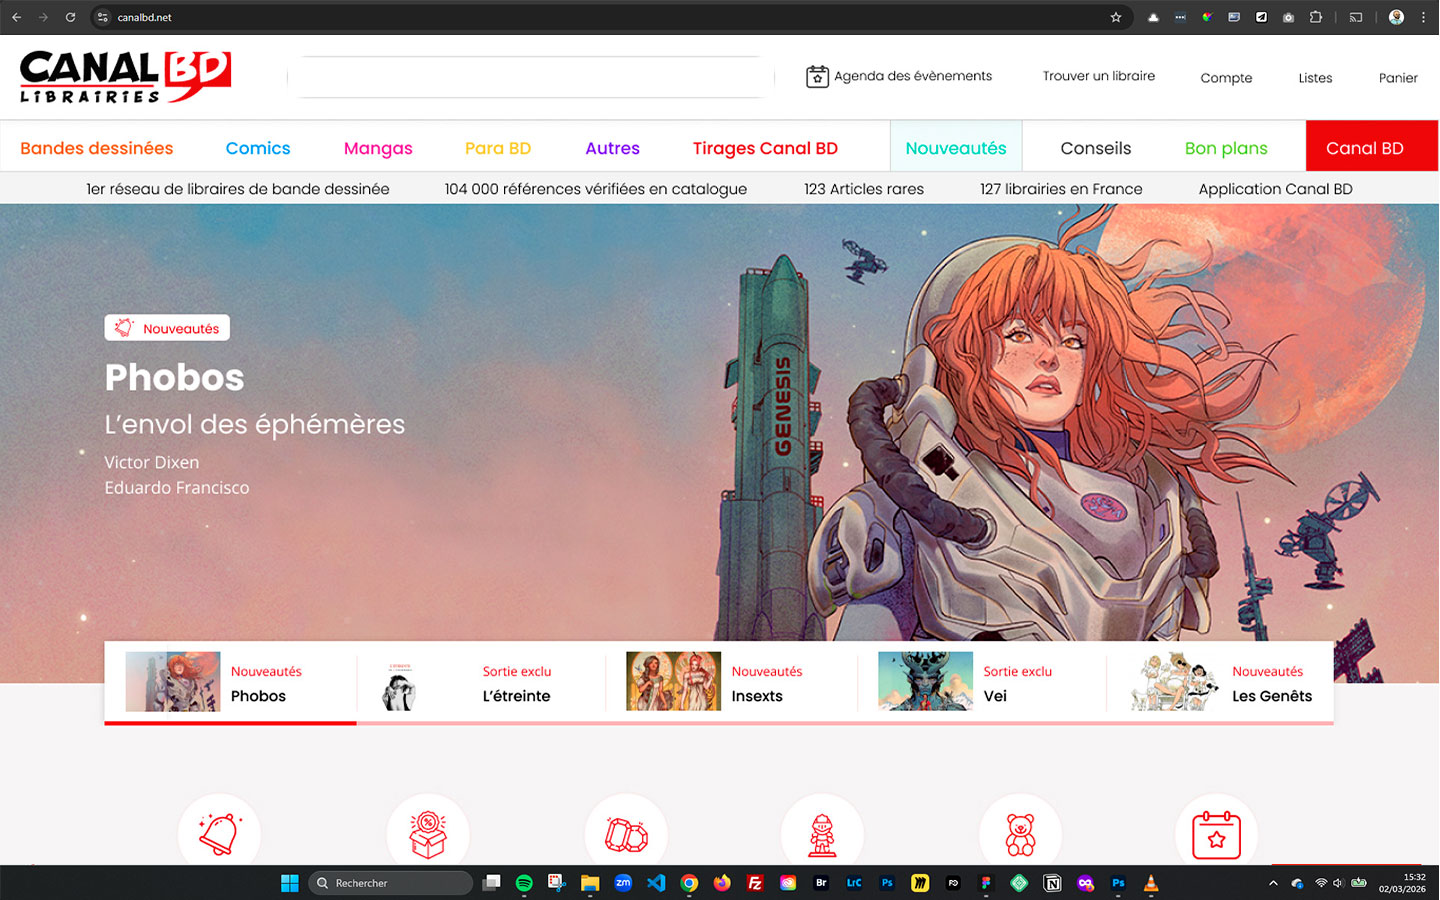Click the Trouver un libraire link

click(1098, 76)
